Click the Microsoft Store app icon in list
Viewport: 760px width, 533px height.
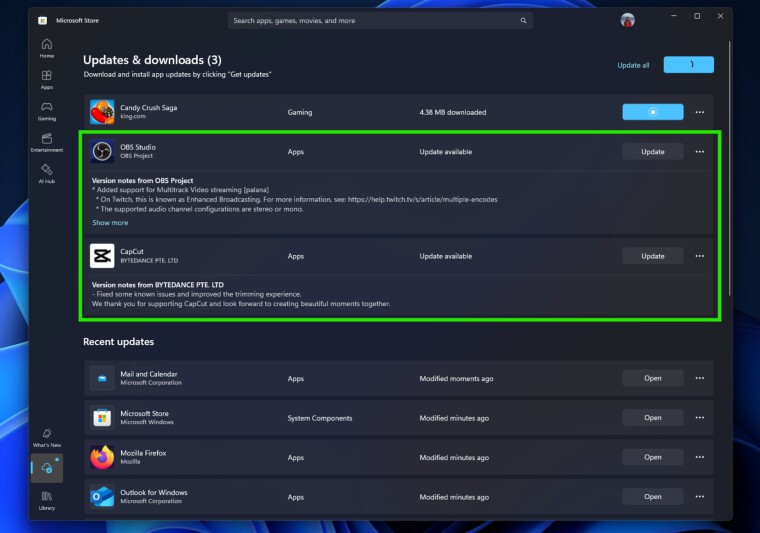[x=102, y=418]
